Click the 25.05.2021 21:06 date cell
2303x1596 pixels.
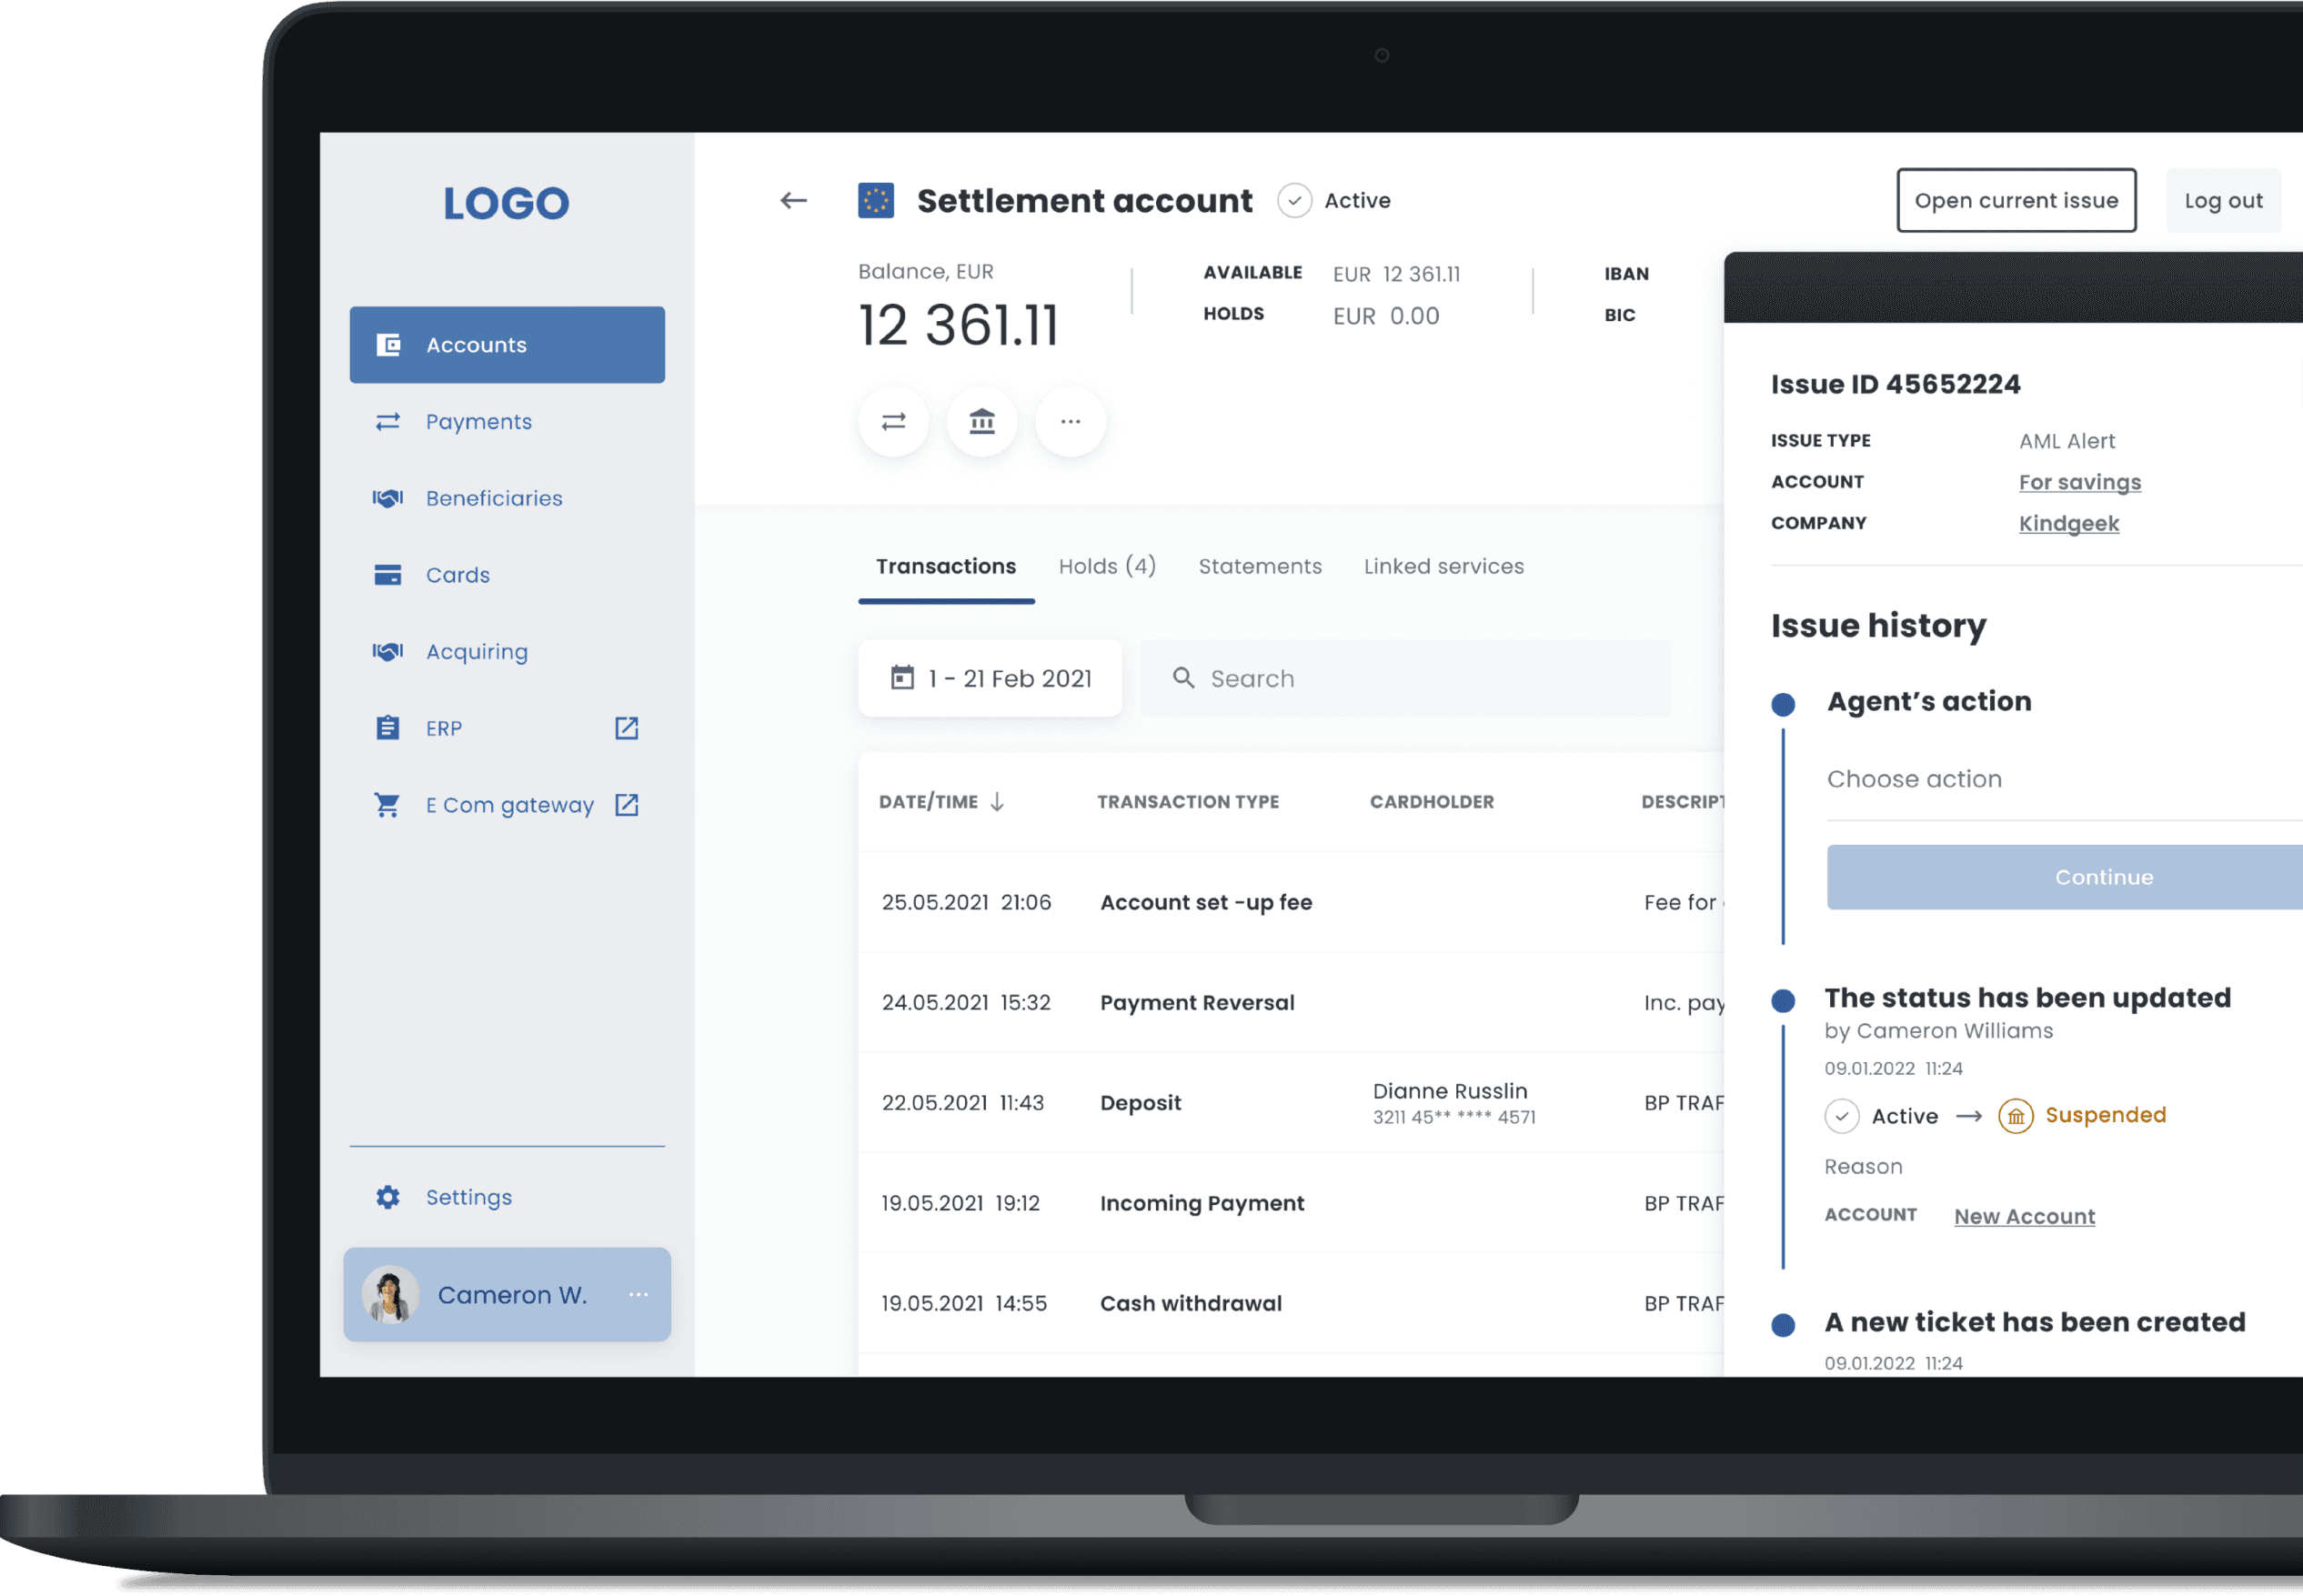click(966, 903)
